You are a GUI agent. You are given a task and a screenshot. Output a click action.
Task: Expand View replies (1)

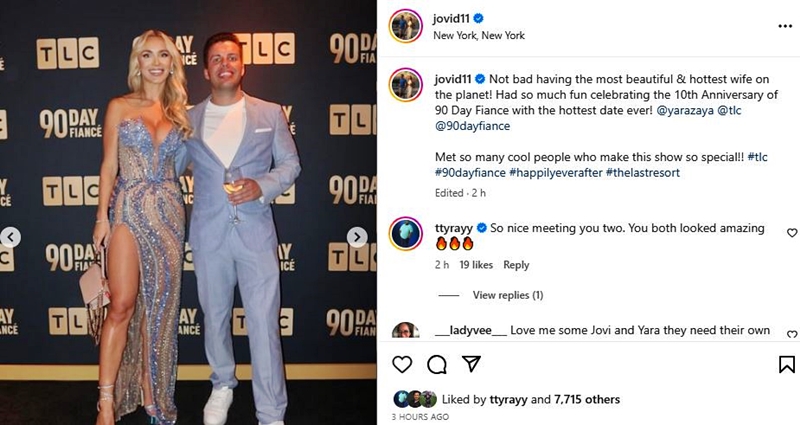tap(508, 295)
